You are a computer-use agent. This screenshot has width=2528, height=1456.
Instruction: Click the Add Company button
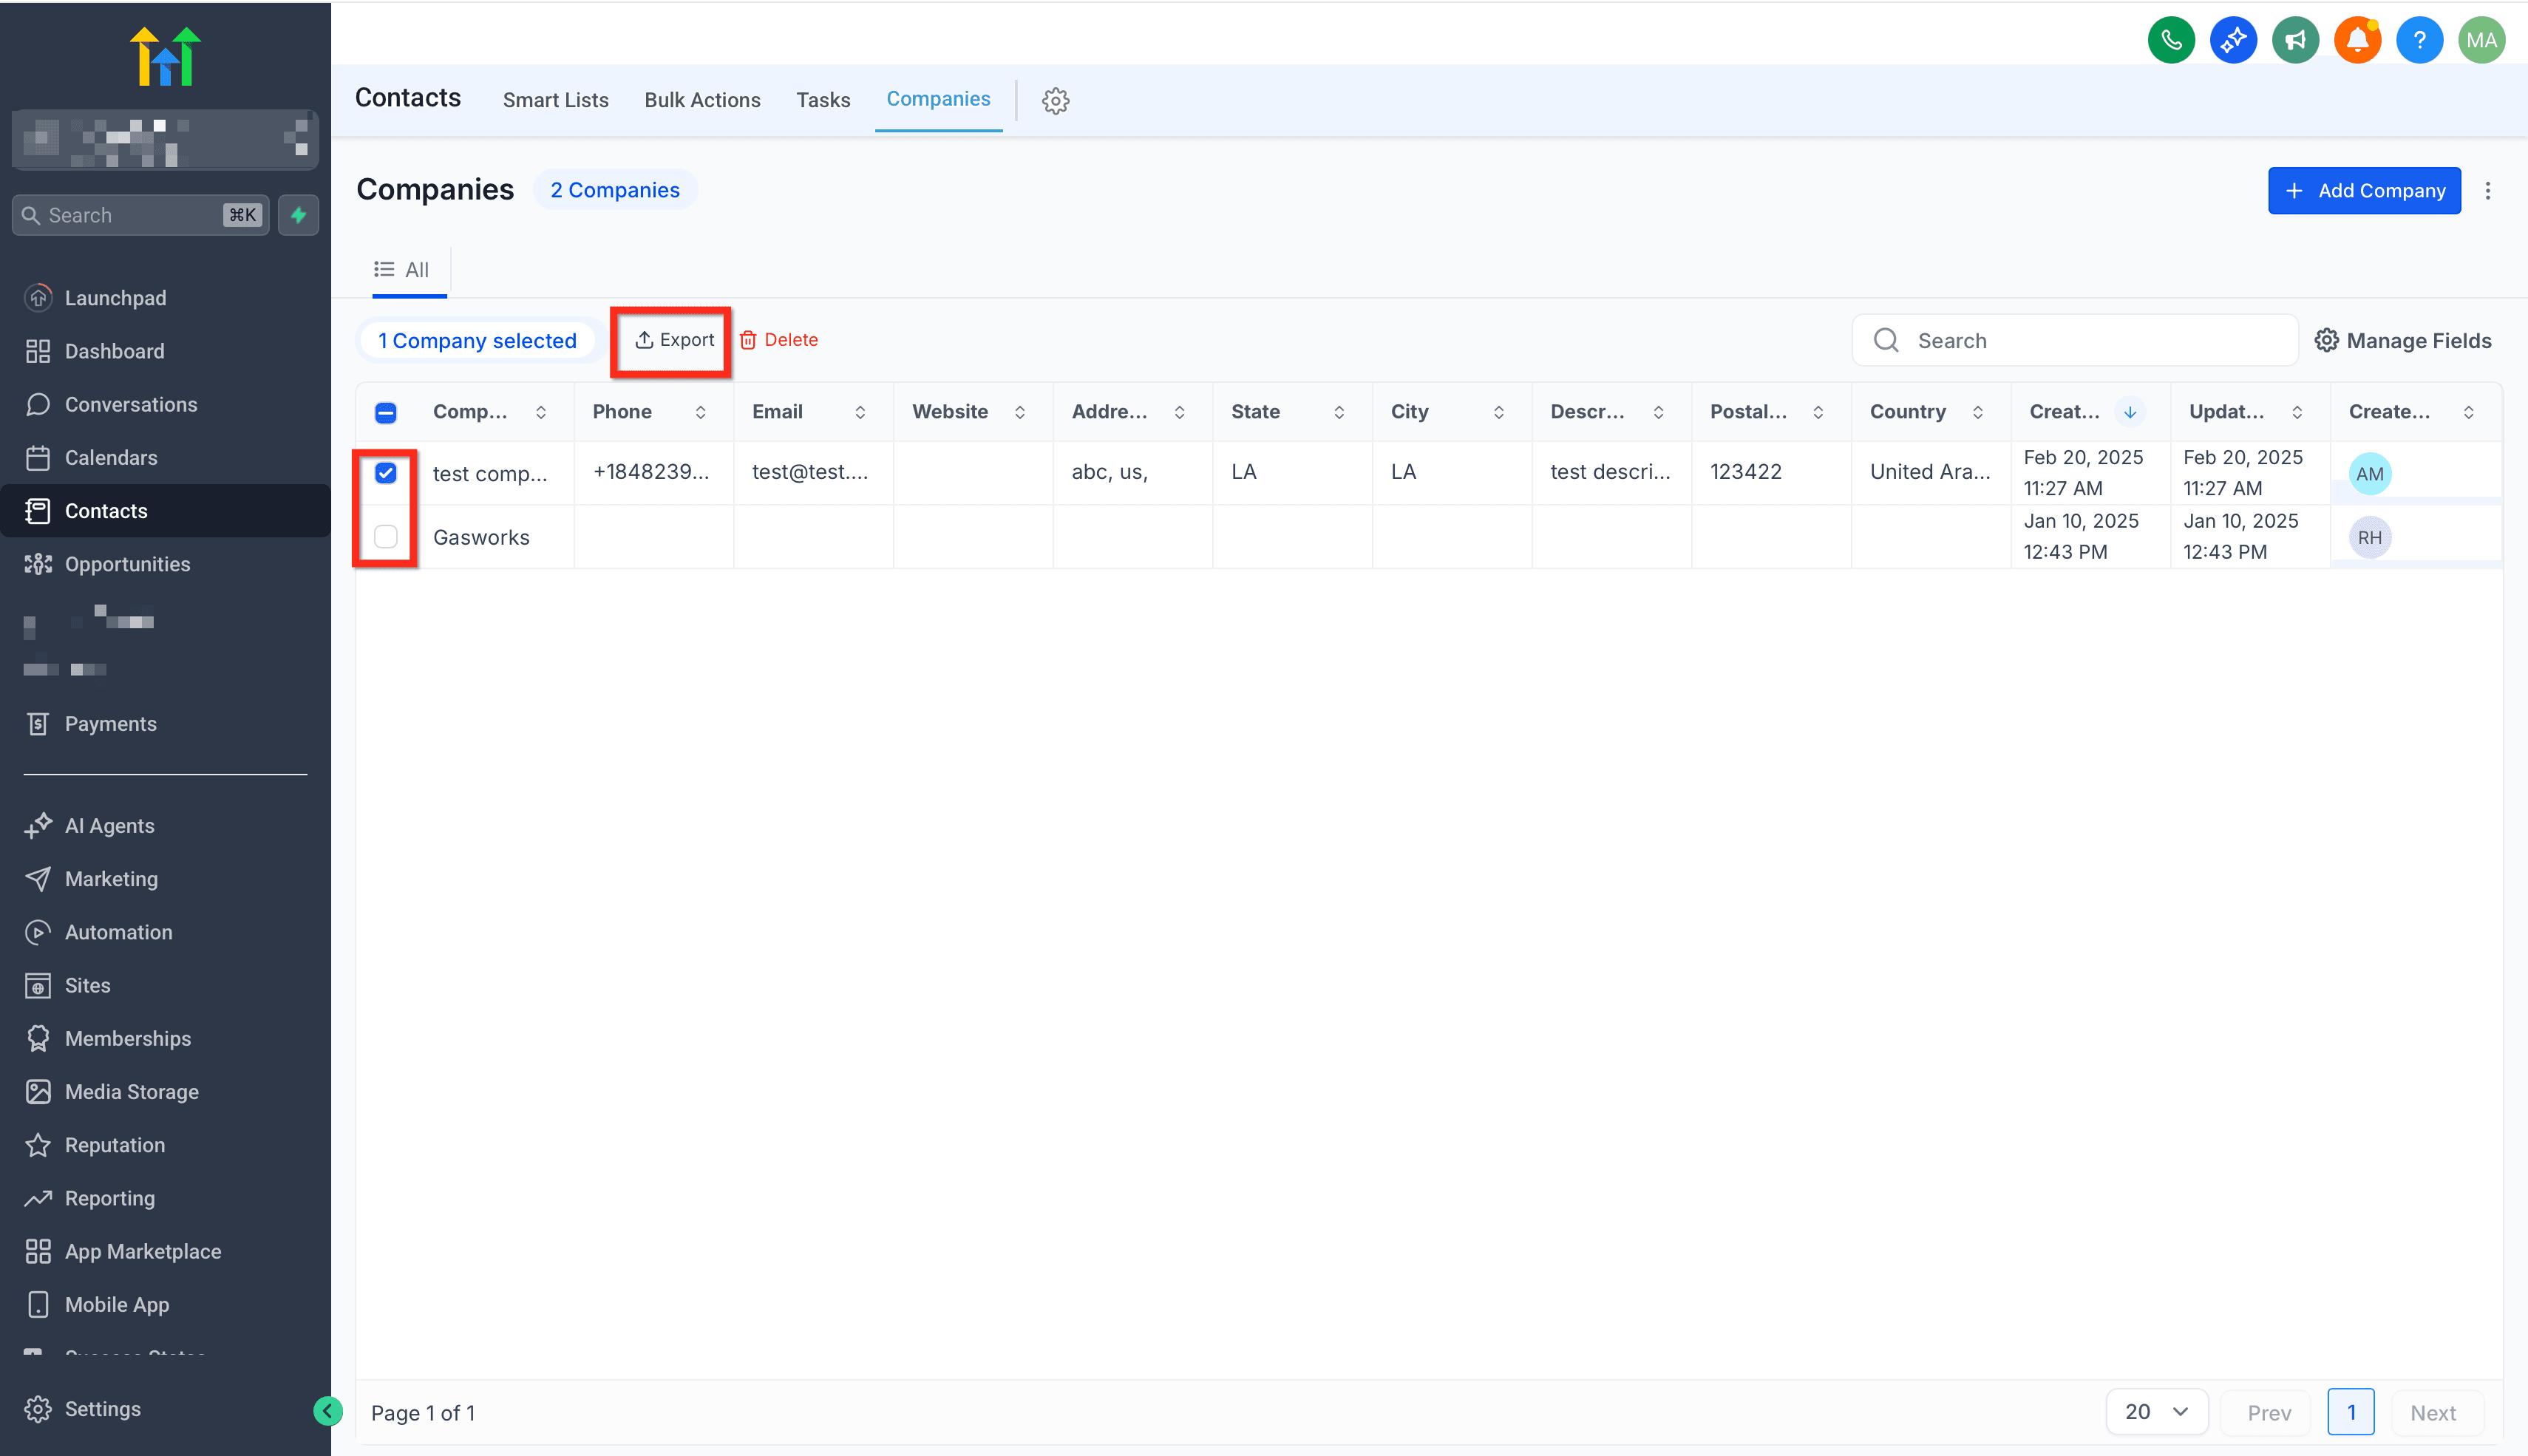(2364, 190)
